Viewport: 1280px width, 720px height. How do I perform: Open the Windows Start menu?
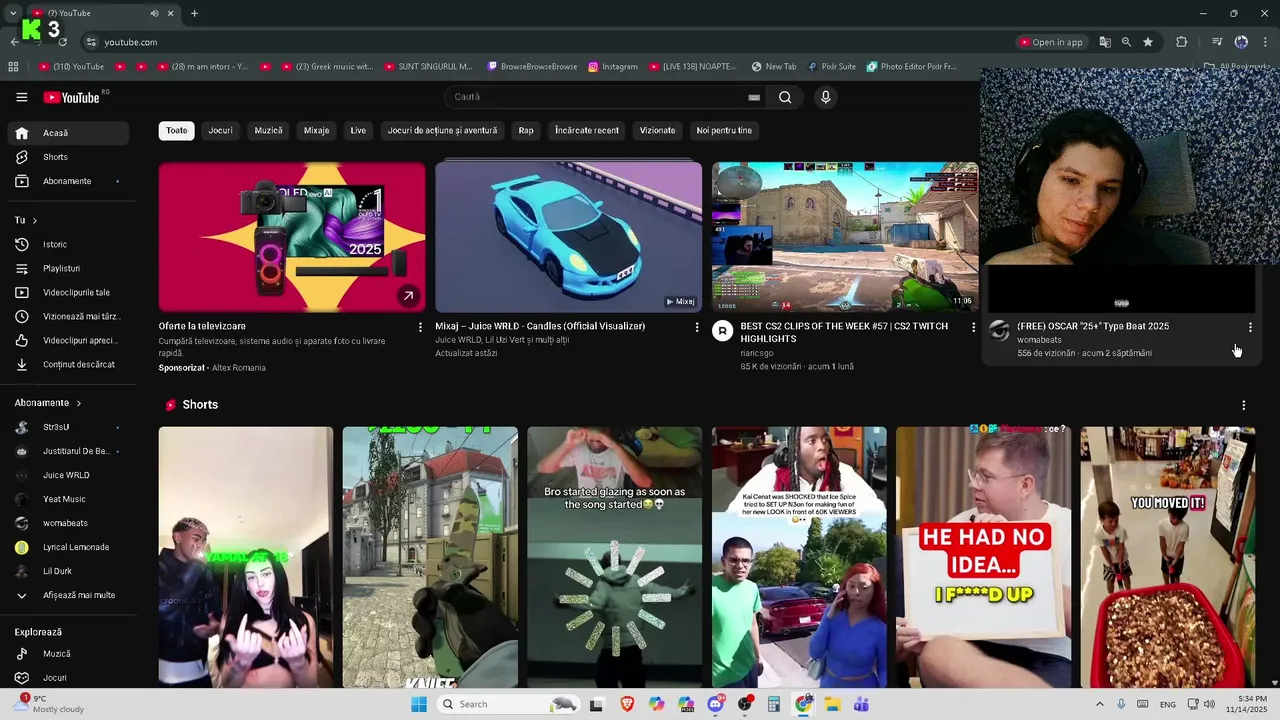tap(419, 704)
